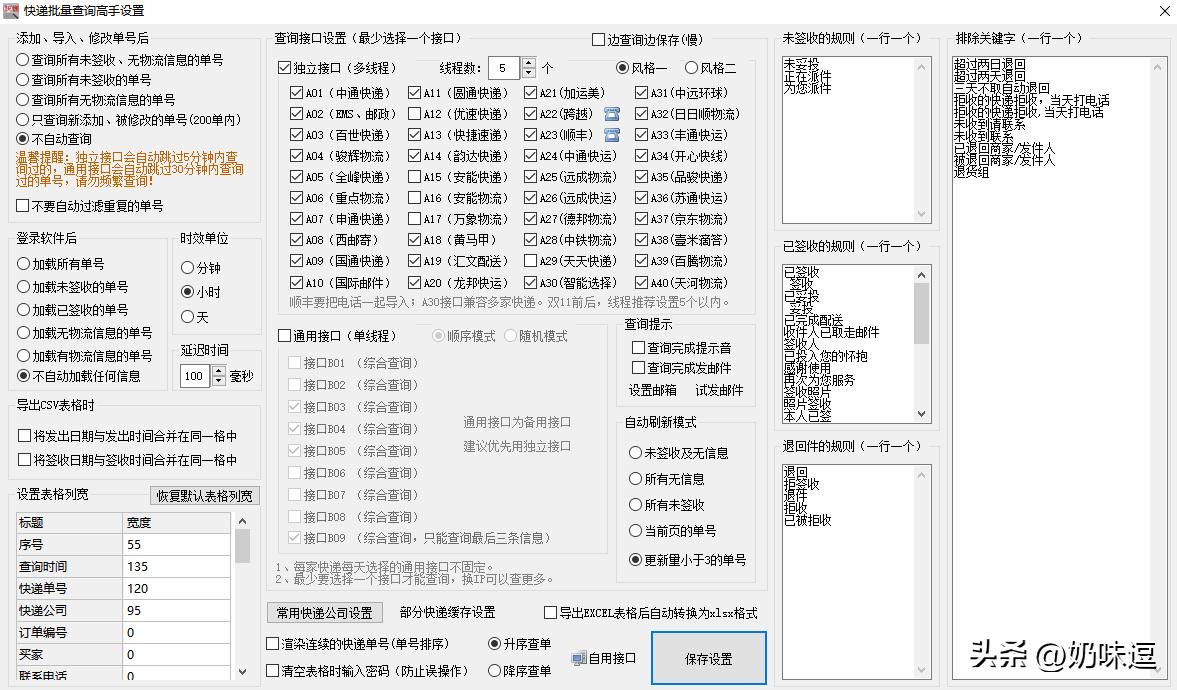Viewport: 1177px width, 690px height.
Task: Click the down arrow of 已签收的规则 scrollbar
Action: (923, 414)
